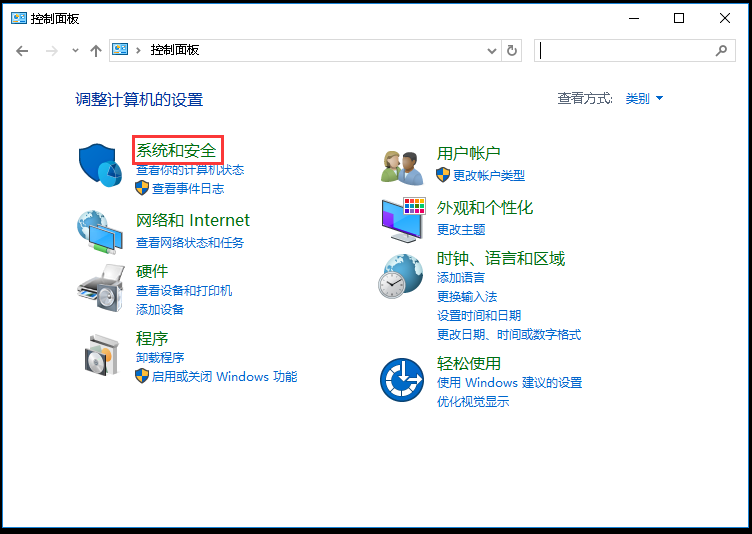Focus the control panel search box
The height and width of the screenshot is (534, 752).
pyautogui.click(x=634, y=50)
